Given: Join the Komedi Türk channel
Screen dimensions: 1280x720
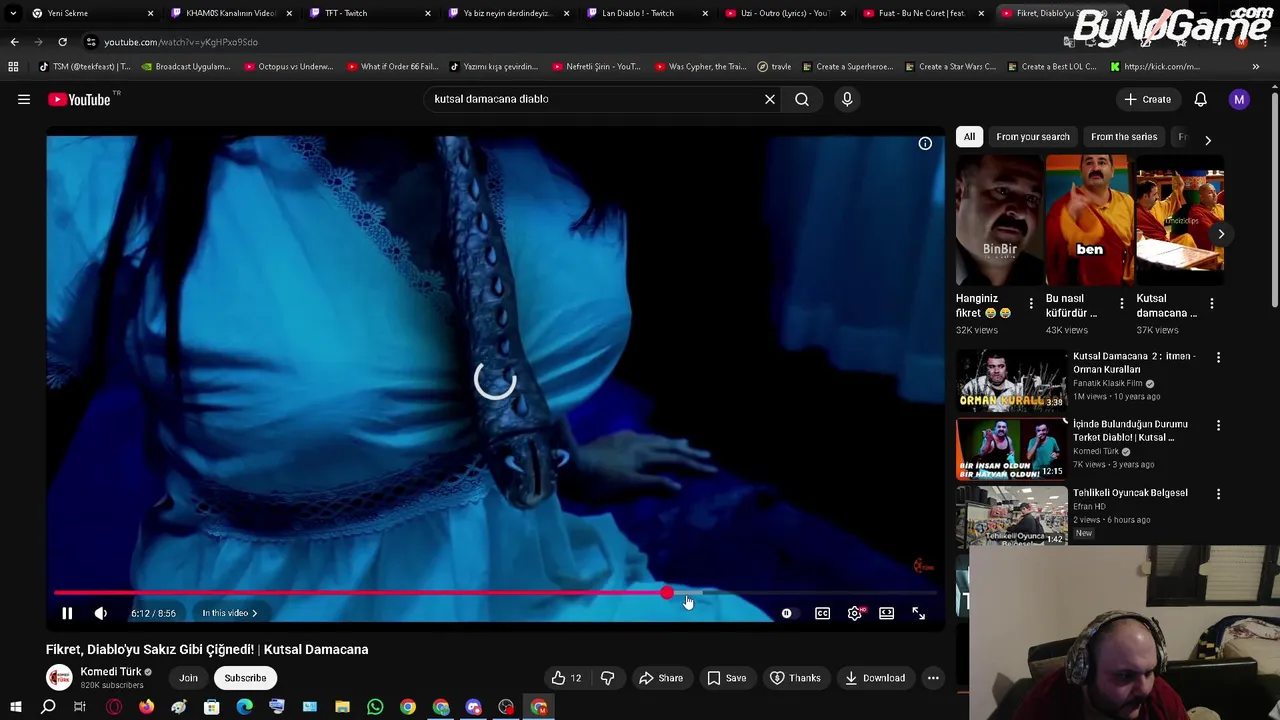Looking at the screenshot, I should click(188, 678).
